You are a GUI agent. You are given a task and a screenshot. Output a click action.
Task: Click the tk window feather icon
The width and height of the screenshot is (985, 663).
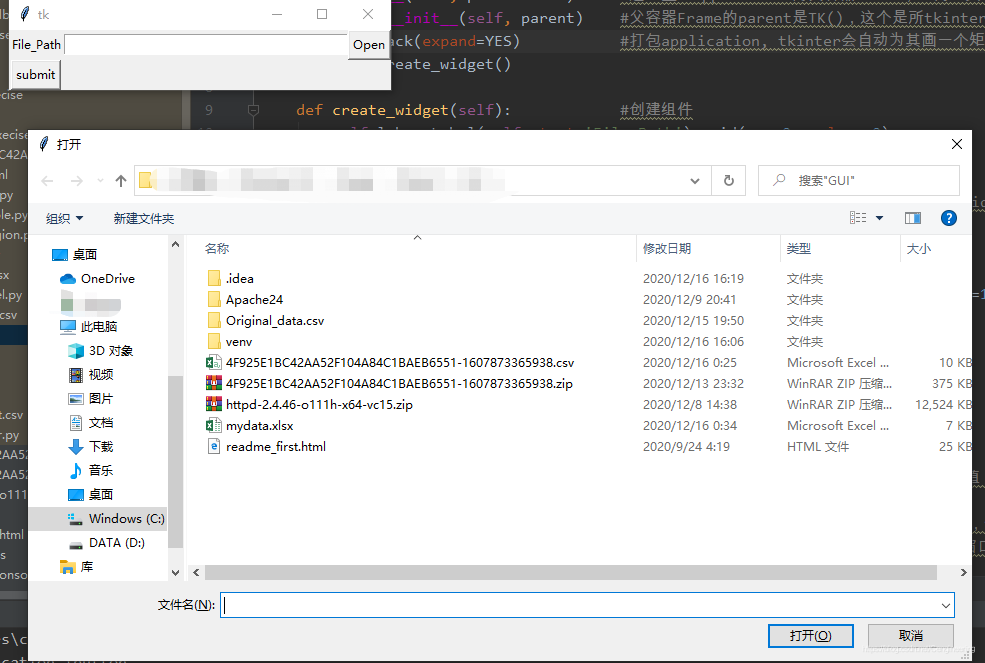click(24, 14)
